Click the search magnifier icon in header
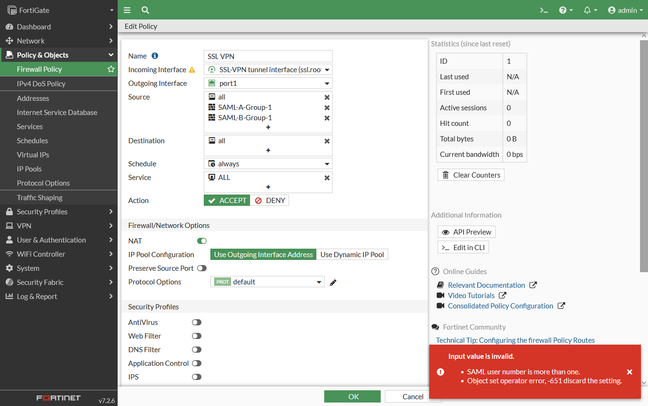The image size is (648, 406). 146,10
